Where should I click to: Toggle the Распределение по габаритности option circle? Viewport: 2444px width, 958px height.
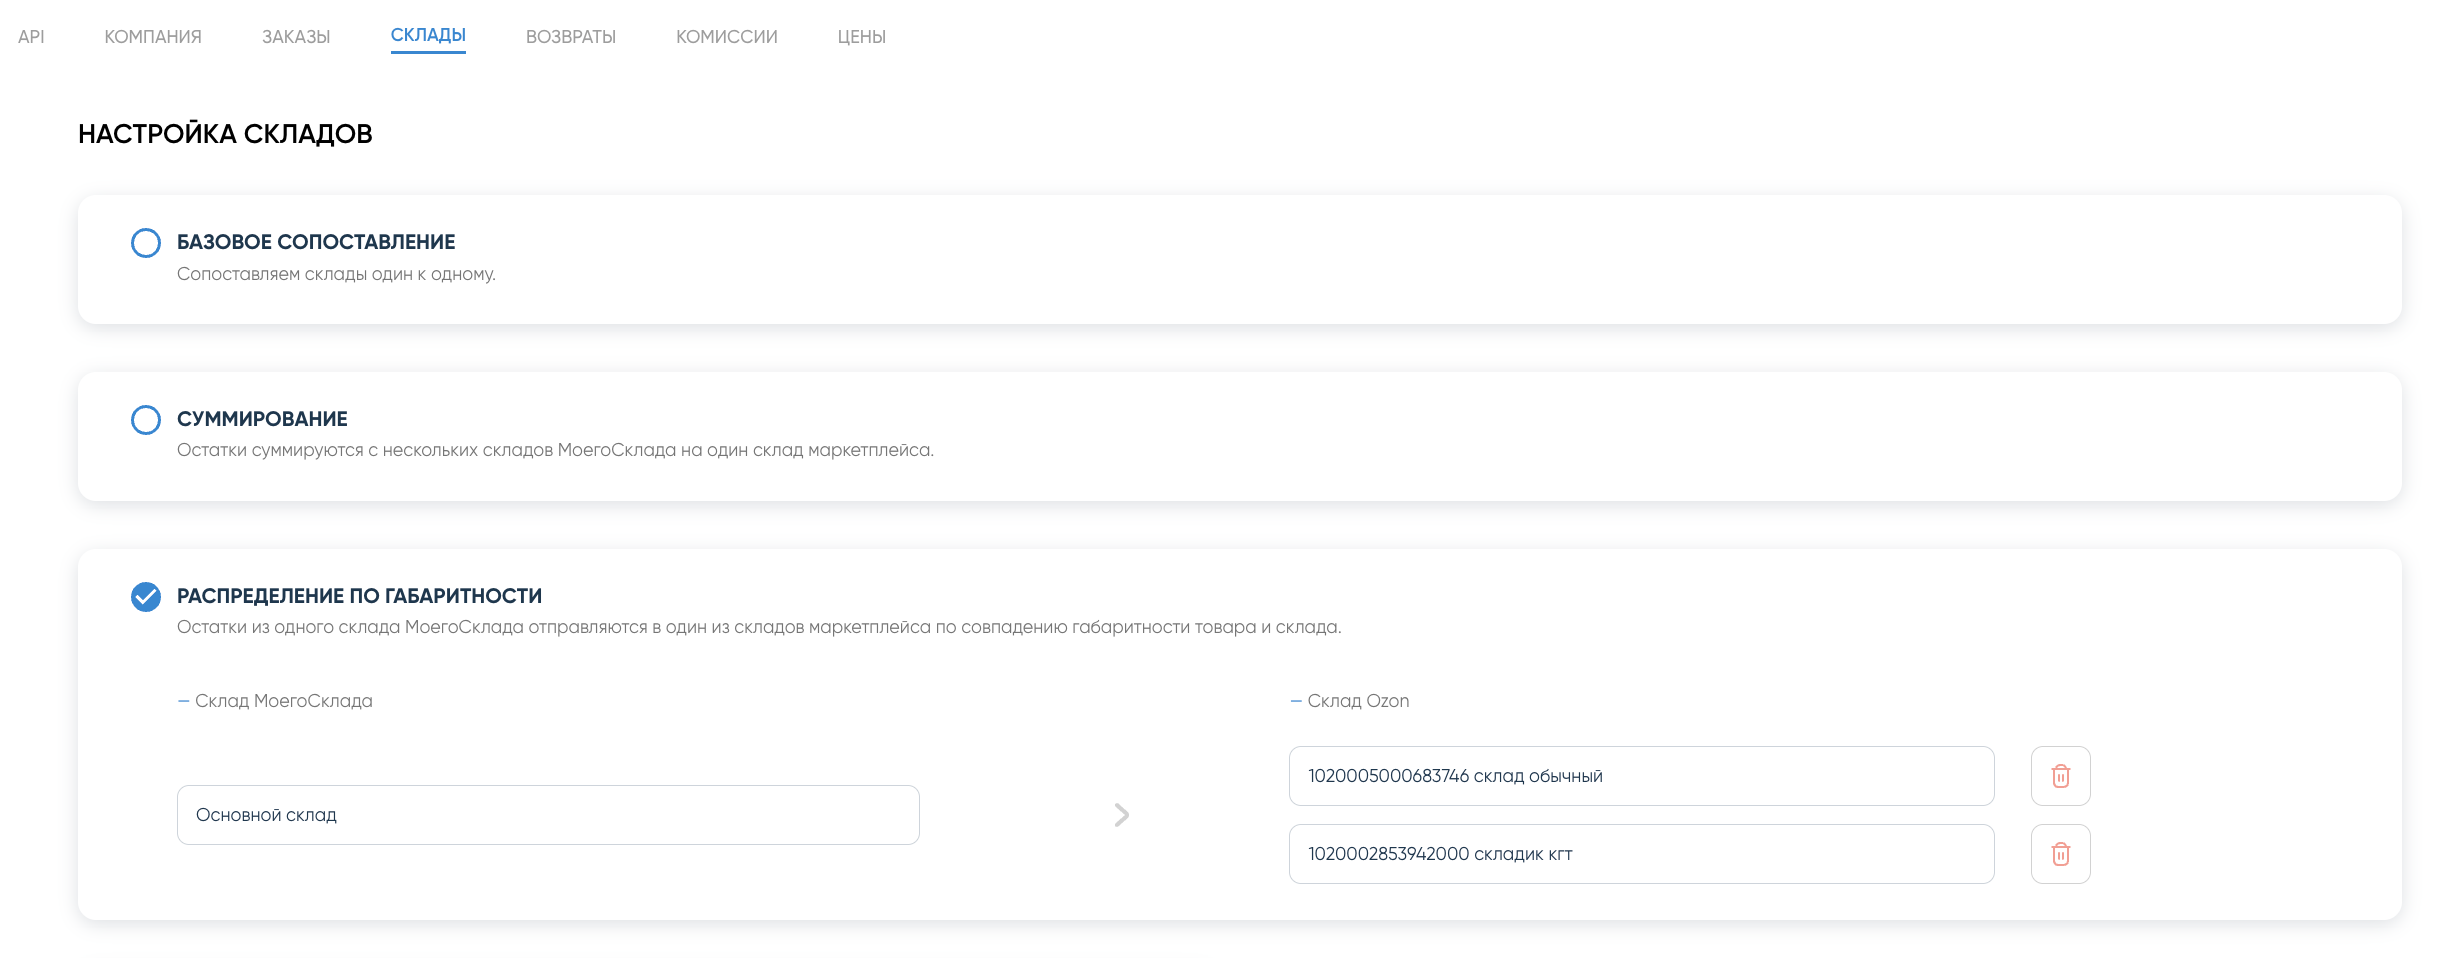click(x=146, y=597)
